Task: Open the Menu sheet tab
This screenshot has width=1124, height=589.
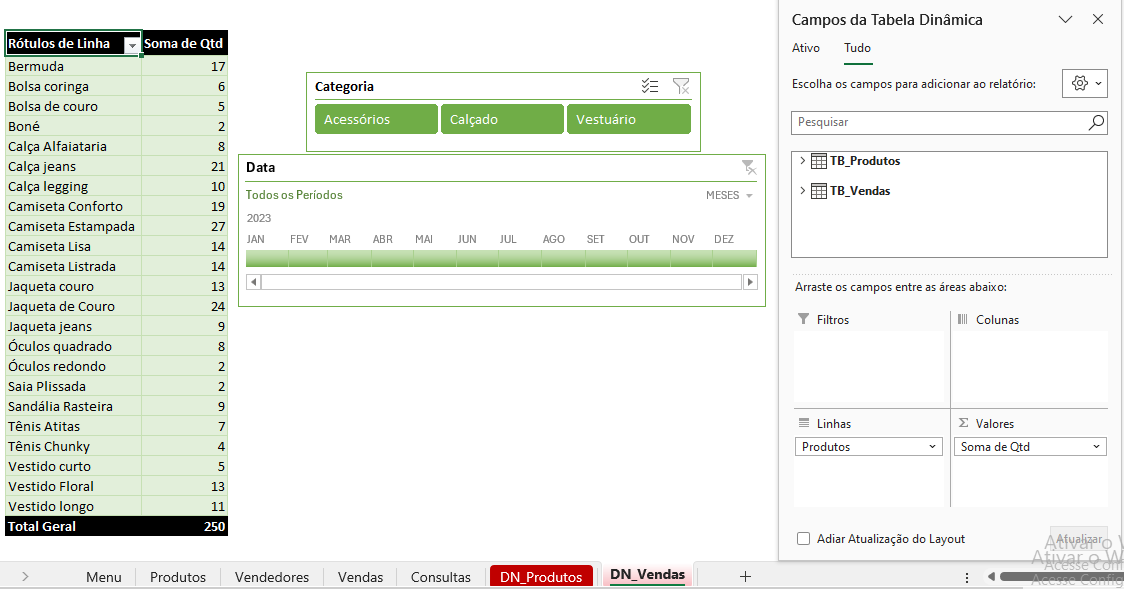Action: pos(104,577)
